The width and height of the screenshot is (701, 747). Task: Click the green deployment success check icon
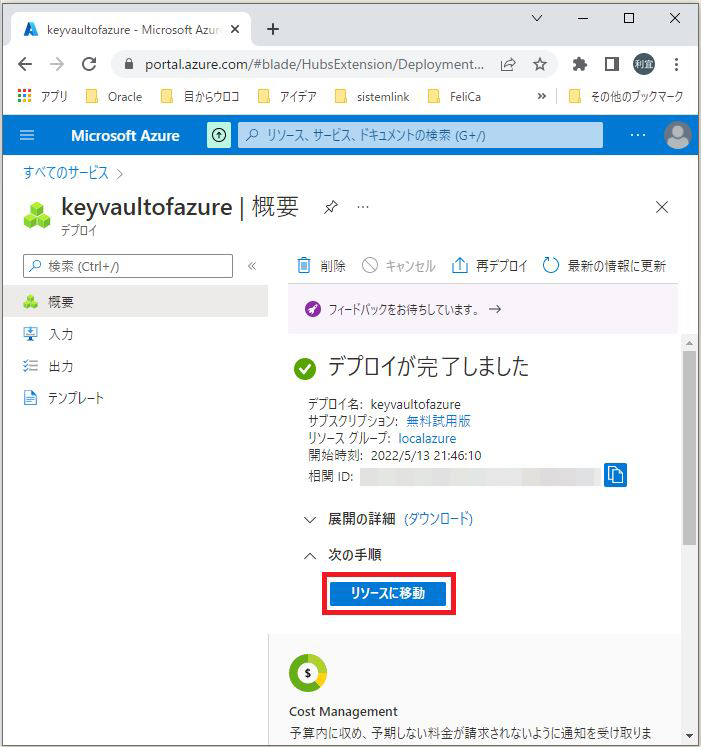[305, 368]
